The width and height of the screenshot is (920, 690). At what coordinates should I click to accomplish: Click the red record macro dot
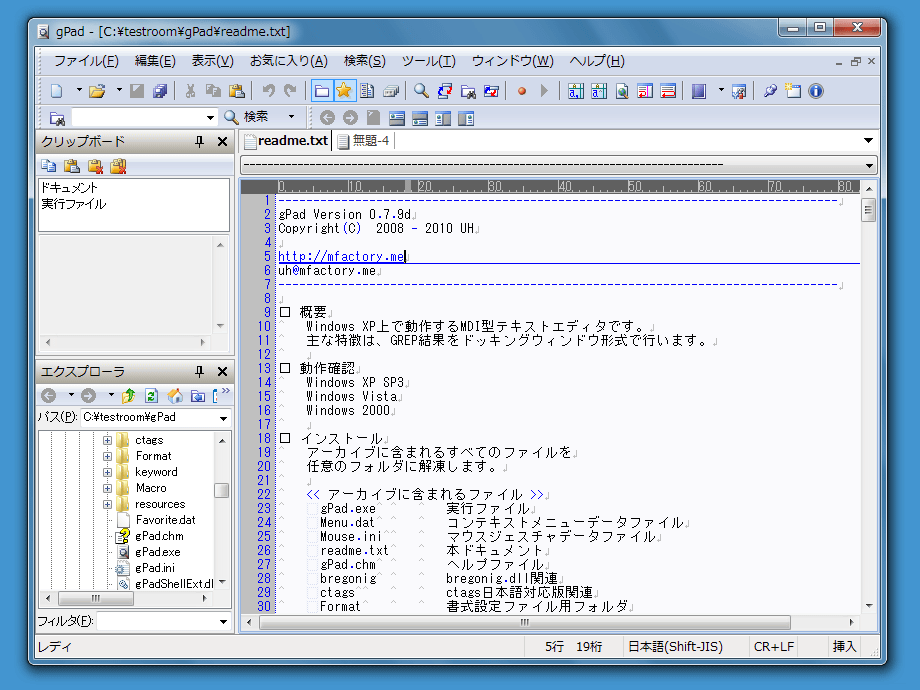tap(522, 91)
